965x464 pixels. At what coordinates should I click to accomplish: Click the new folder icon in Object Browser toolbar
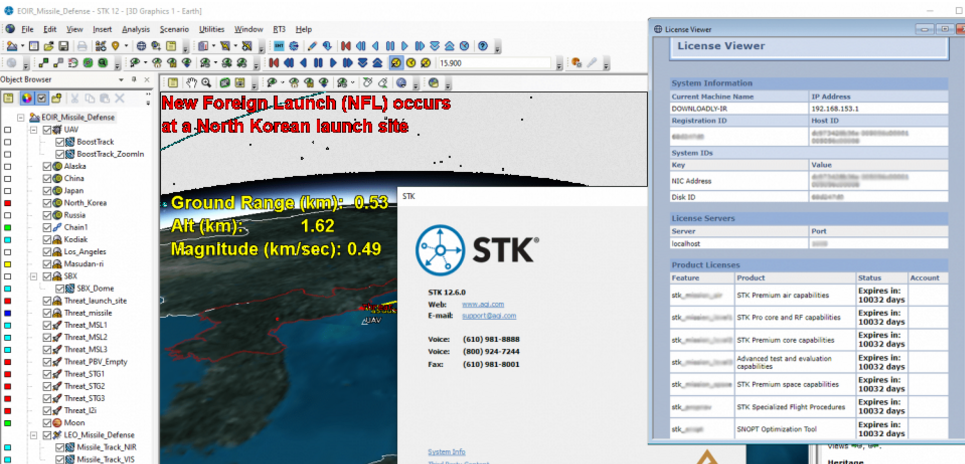(x=57, y=98)
